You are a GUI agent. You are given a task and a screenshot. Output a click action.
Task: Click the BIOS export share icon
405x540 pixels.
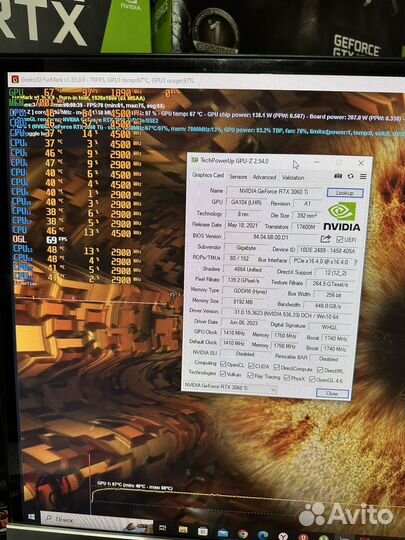pyautogui.click(x=325, y=239)
